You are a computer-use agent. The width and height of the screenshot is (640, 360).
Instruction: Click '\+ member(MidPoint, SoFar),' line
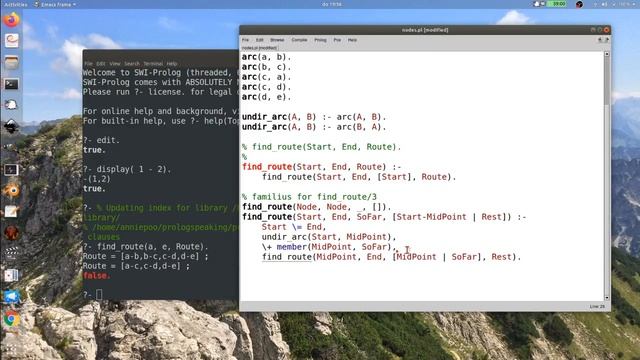pos(329,247)
